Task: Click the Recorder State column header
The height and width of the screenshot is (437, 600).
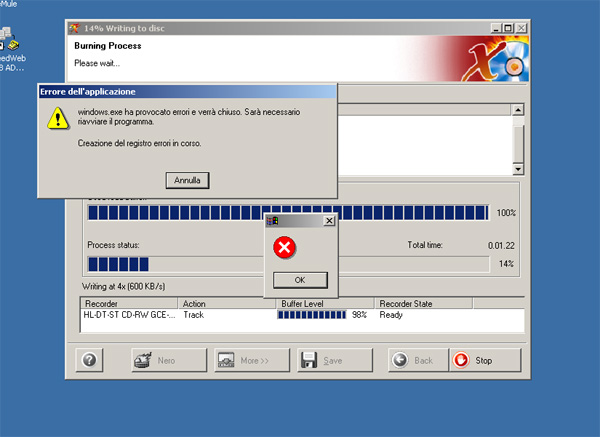Action: click(x=424, y=303)
